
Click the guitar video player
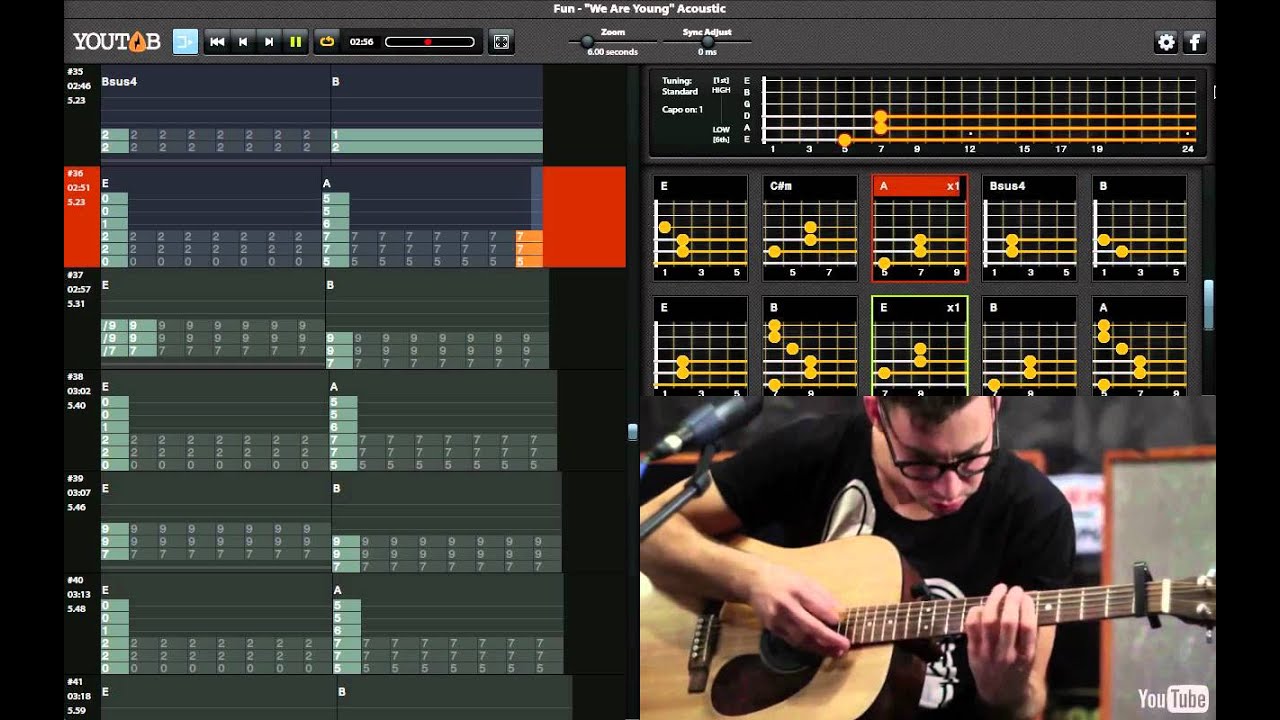coord(928,557)
